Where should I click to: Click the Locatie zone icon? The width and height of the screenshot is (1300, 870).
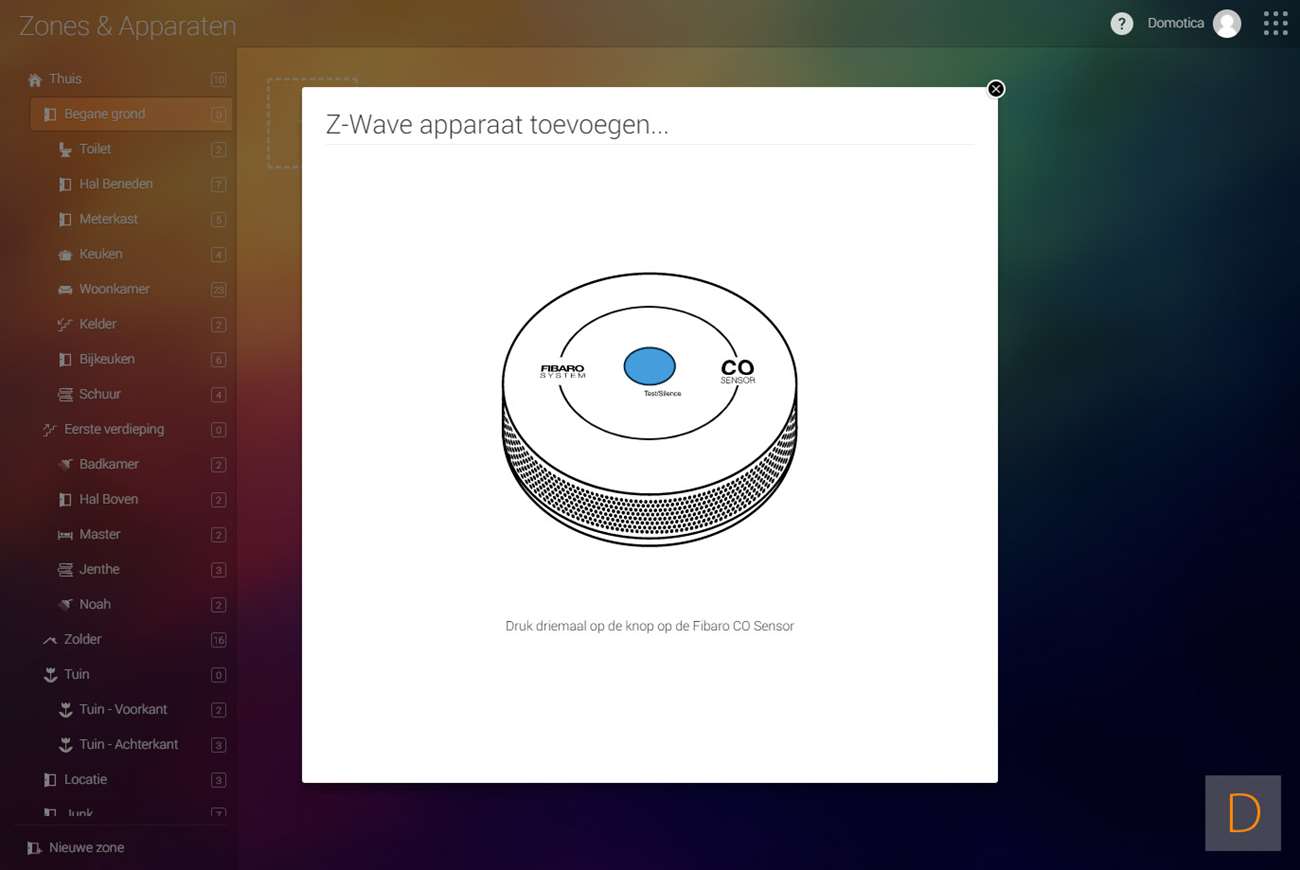pyautogui.click(x=50, y=780)
